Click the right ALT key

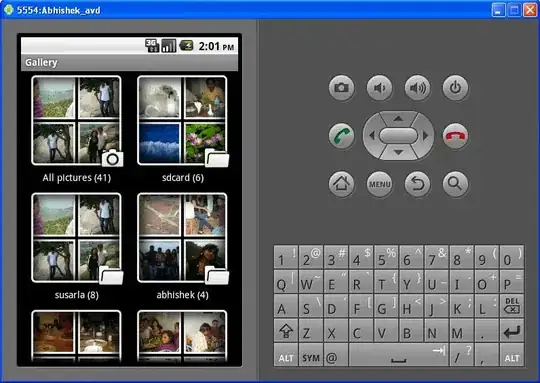click(512, 355)
